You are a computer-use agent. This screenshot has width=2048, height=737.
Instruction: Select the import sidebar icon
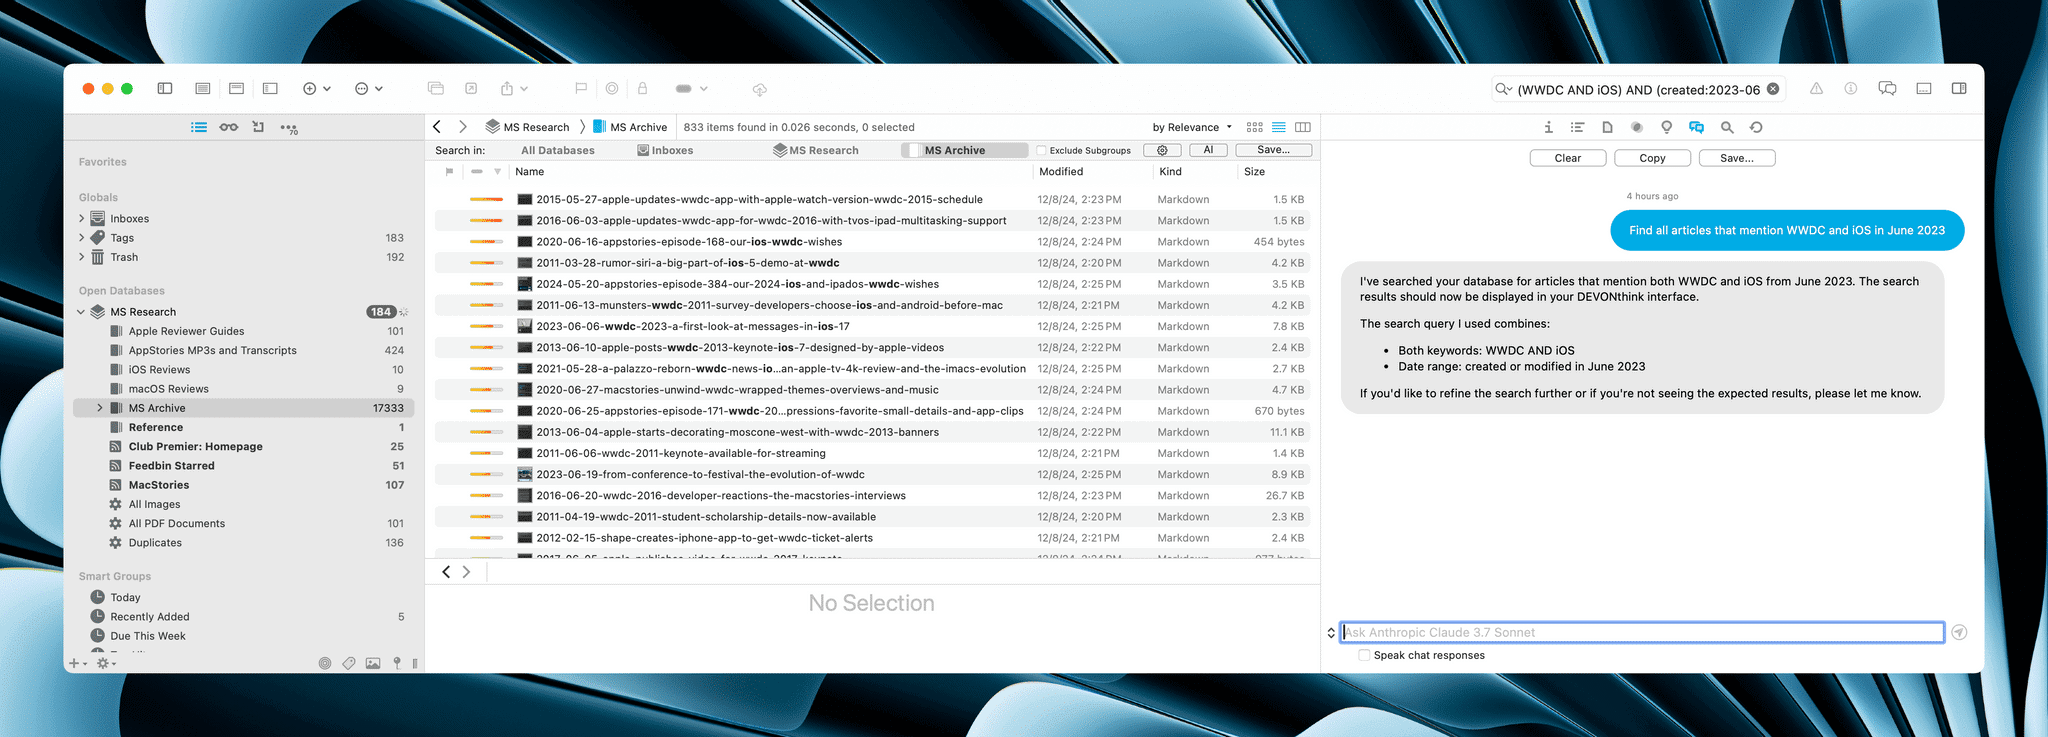pos(258,127)
